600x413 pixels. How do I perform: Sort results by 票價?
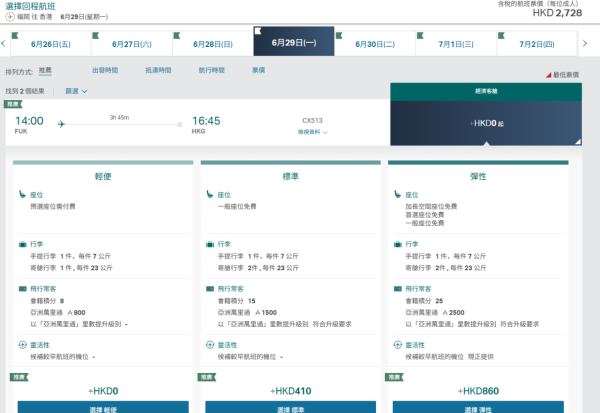(x=258, y=71)
